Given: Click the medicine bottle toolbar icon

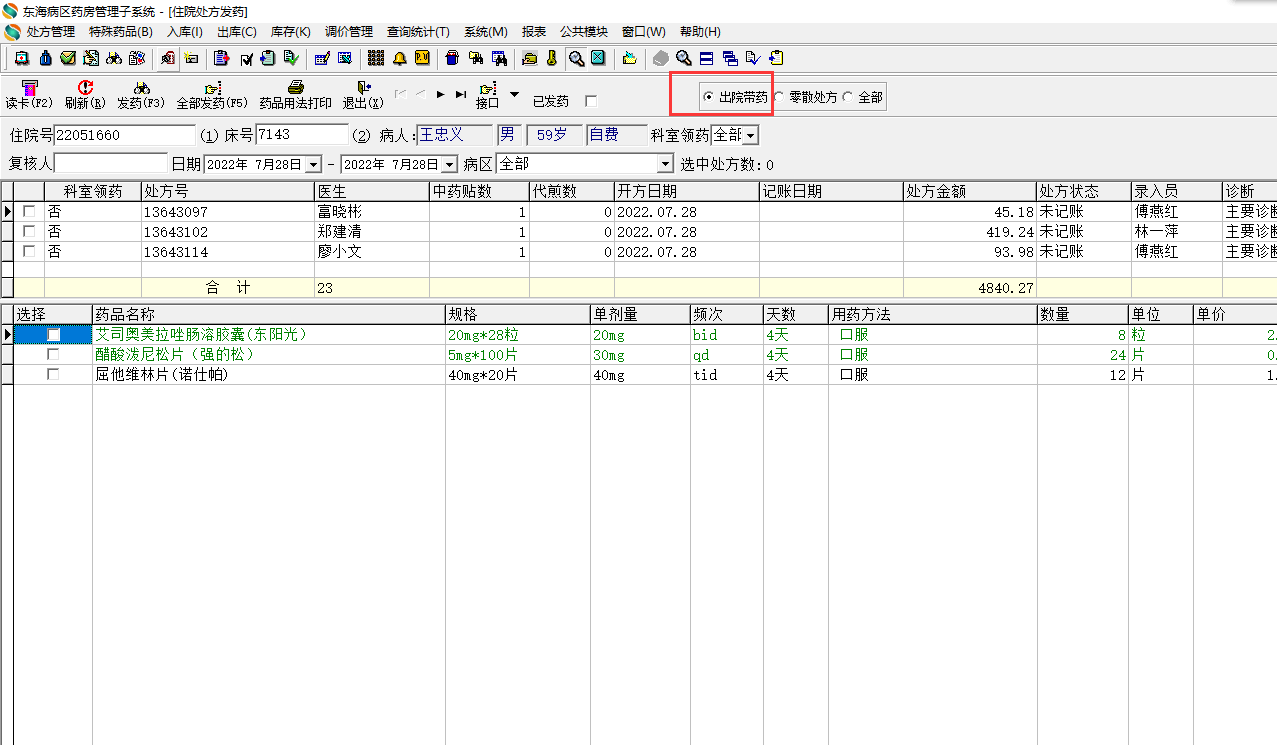Looking at the screenshot, I should (x=45, y=58).
